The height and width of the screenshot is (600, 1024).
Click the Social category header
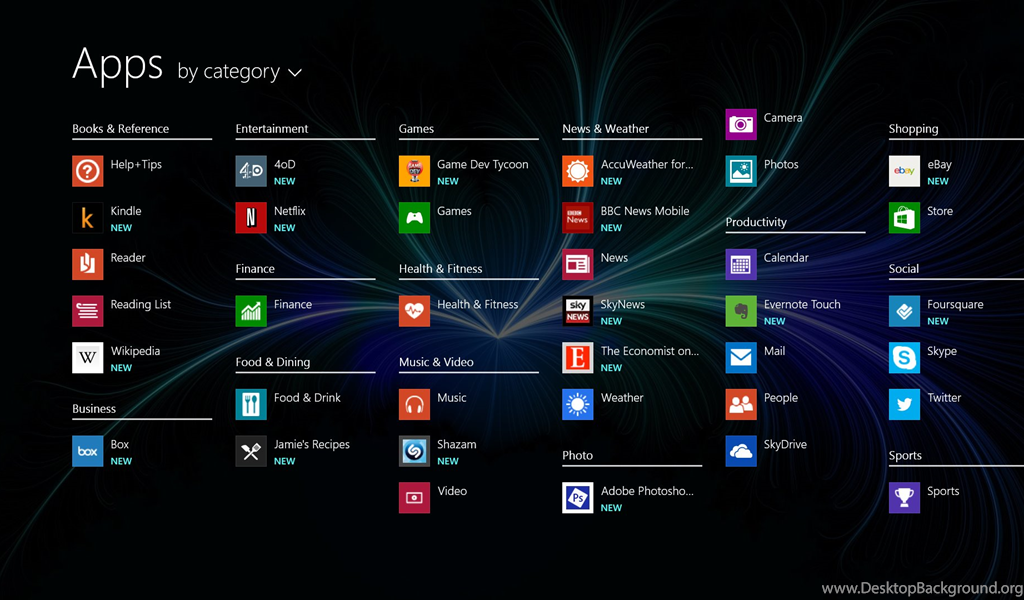click(903, 269)
